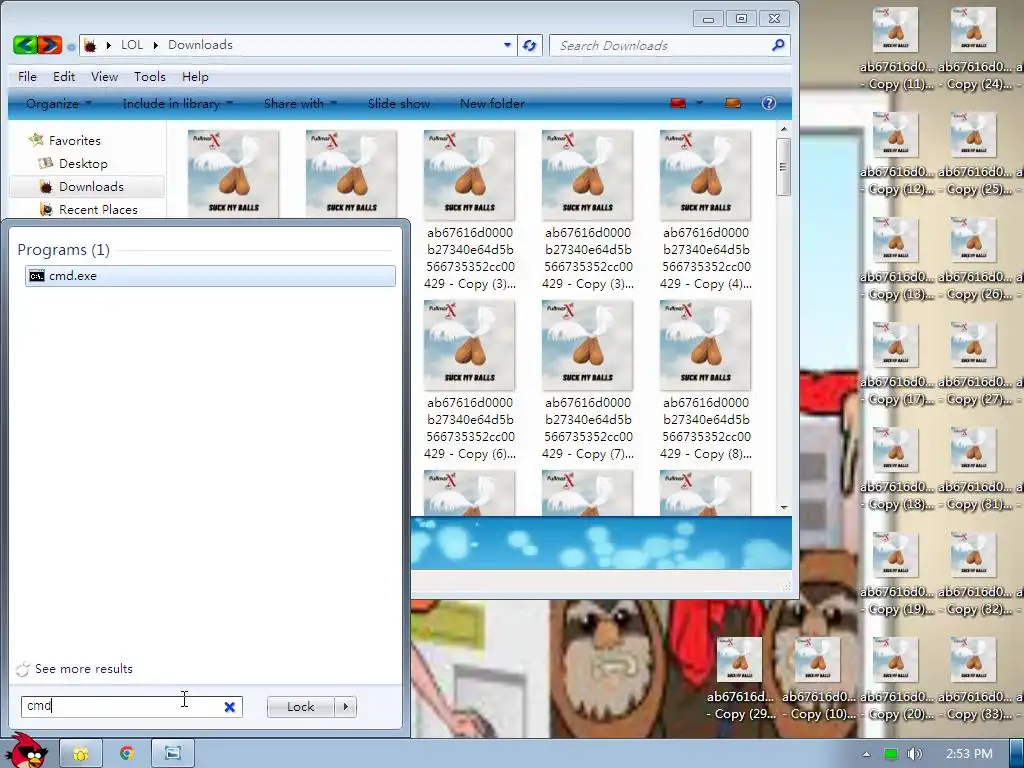Clear the search box with the X
Image resolution: width=1024 pixels, height=768 pixels.
[x=230, y=707]
